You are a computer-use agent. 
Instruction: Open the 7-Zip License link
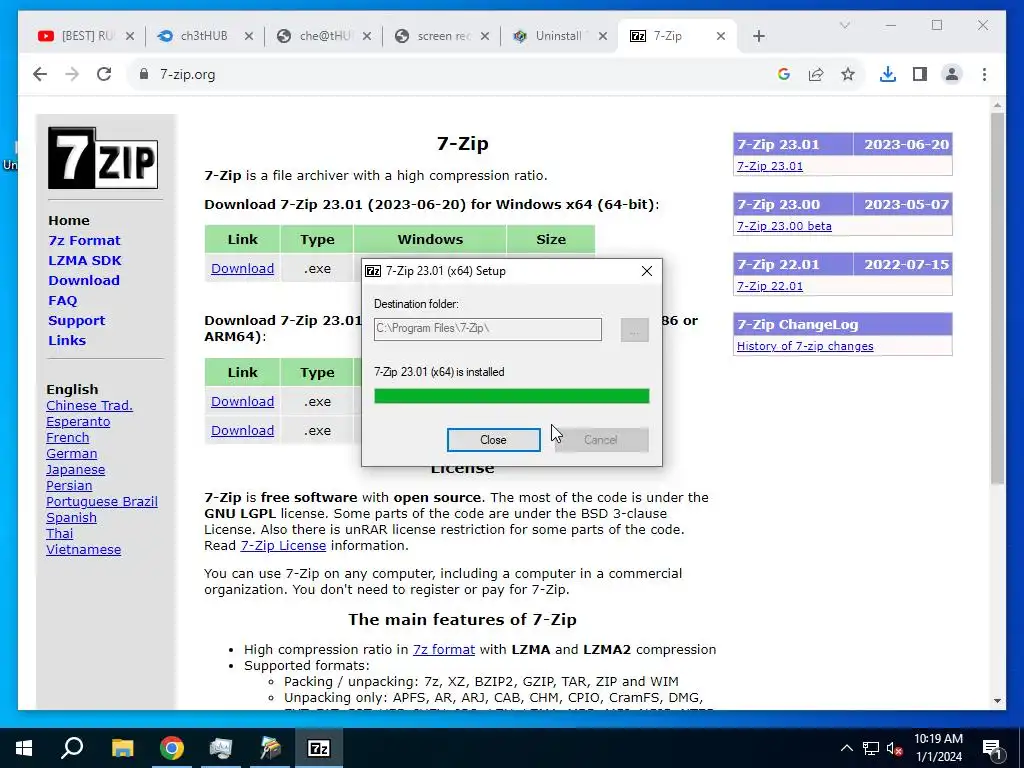(x=283, y=545)
